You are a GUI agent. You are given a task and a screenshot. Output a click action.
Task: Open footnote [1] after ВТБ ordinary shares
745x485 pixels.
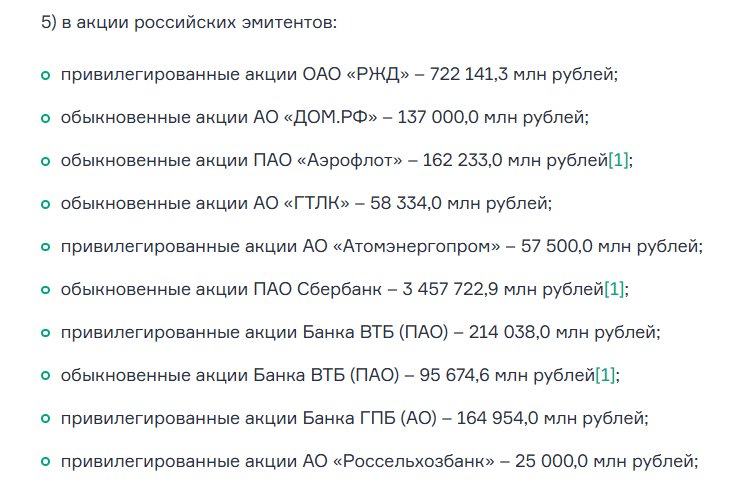[x=605, y=375]
